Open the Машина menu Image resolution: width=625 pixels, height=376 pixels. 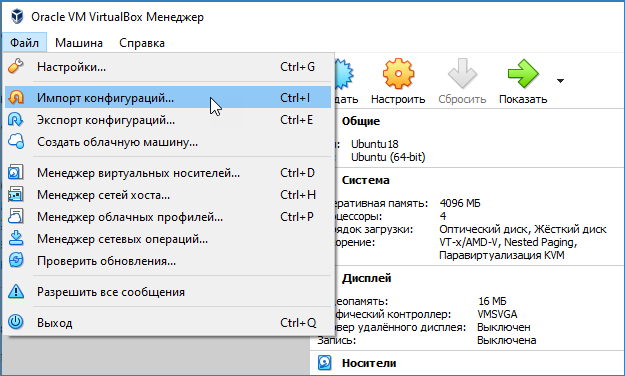(79, 43)
